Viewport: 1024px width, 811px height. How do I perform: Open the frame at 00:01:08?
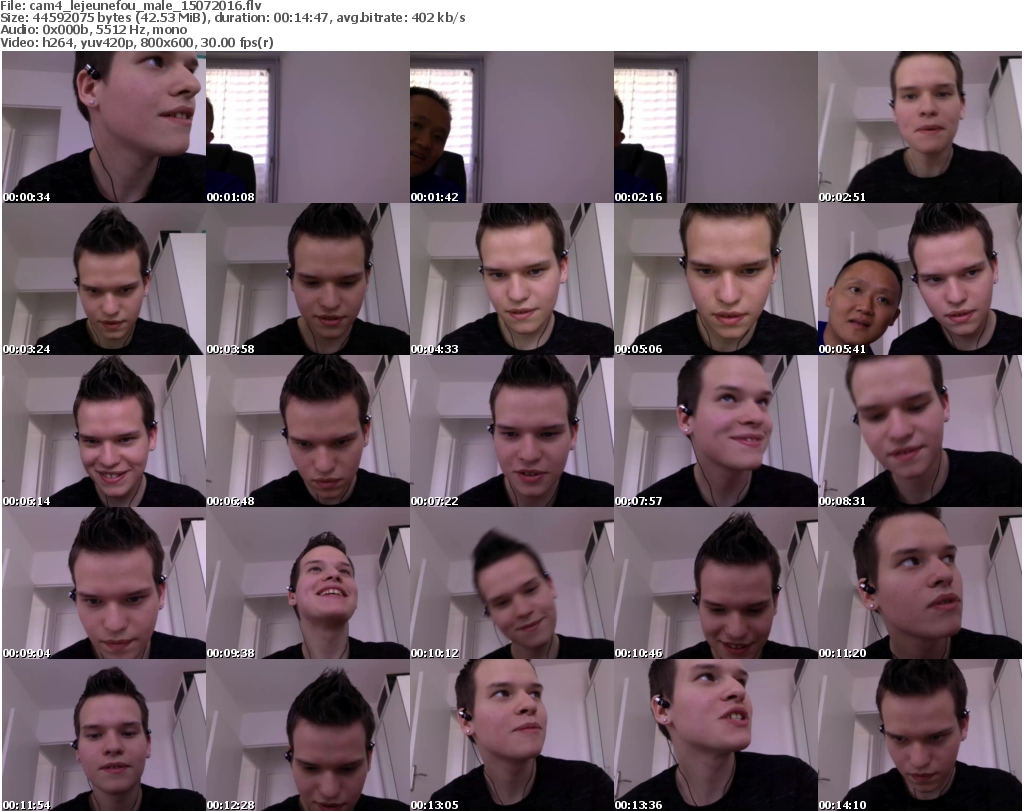(308, 127)
